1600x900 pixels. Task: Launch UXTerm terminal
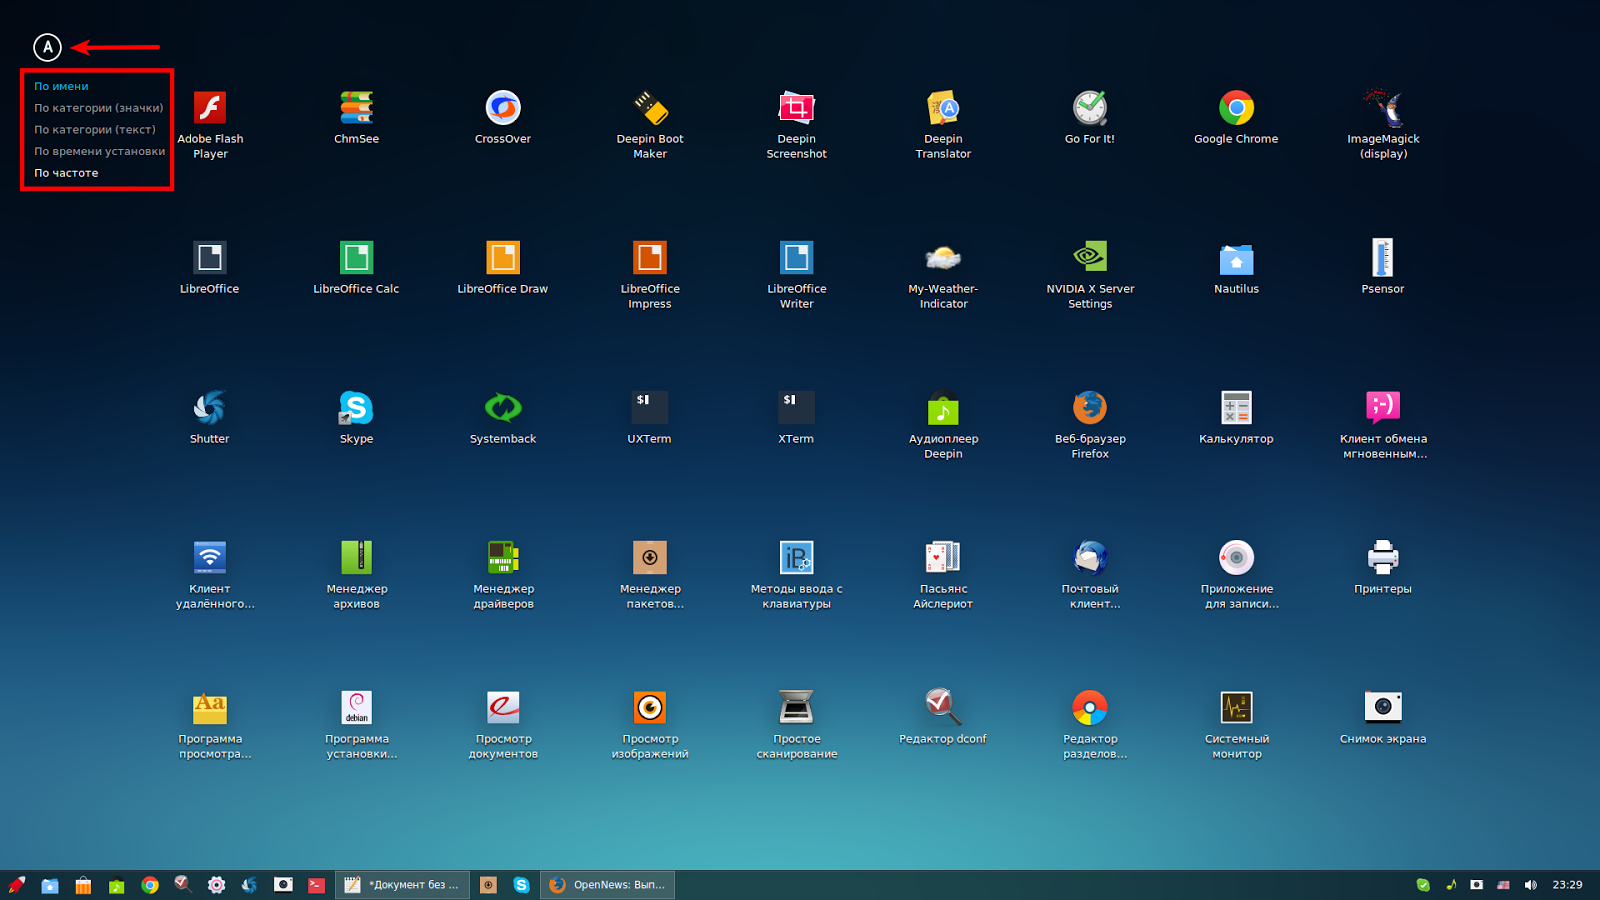pos(650,408)
